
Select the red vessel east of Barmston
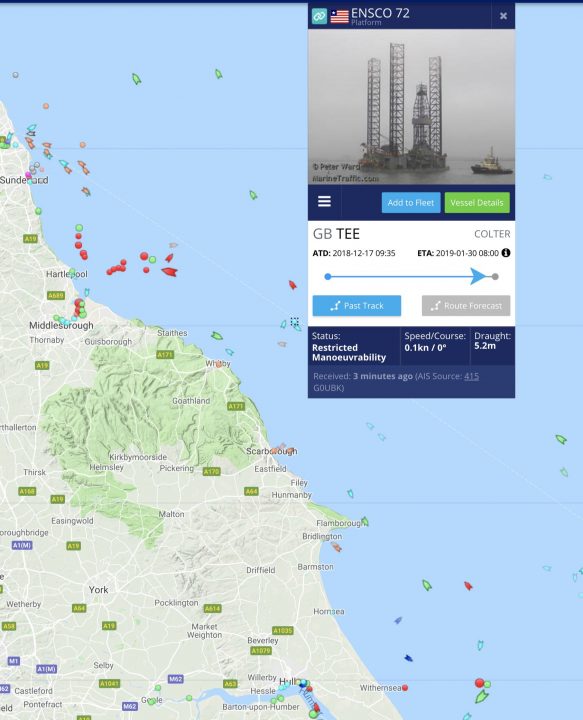click(x=468, y=585)
